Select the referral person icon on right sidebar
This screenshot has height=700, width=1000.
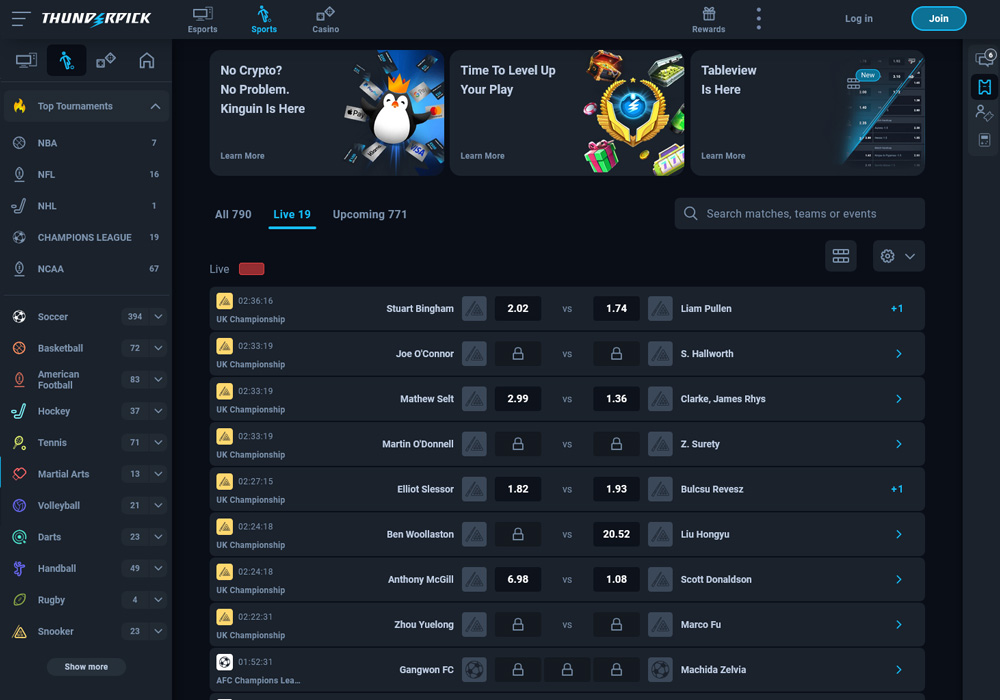pos(986,113)
